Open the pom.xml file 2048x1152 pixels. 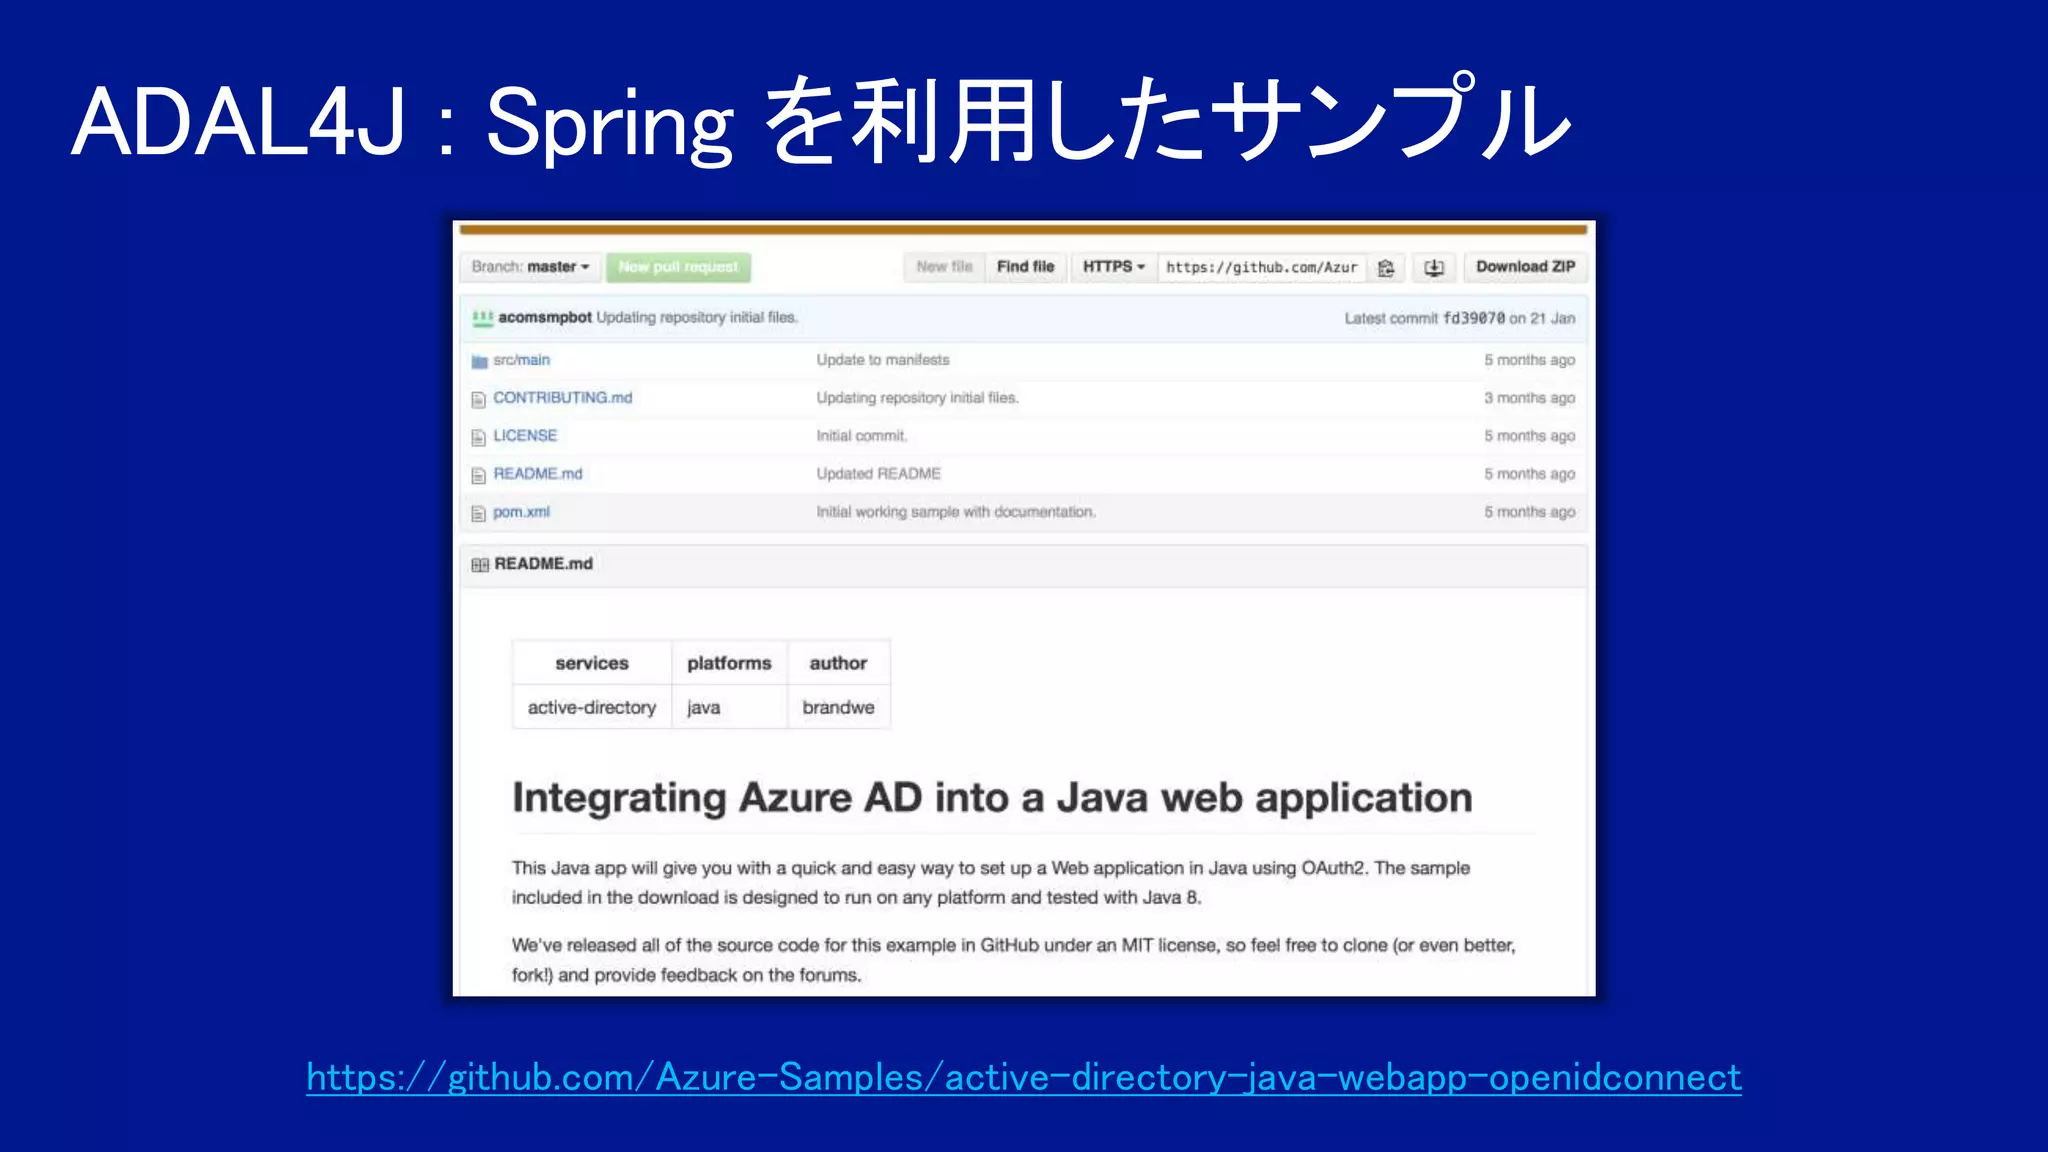click(521, 512)
